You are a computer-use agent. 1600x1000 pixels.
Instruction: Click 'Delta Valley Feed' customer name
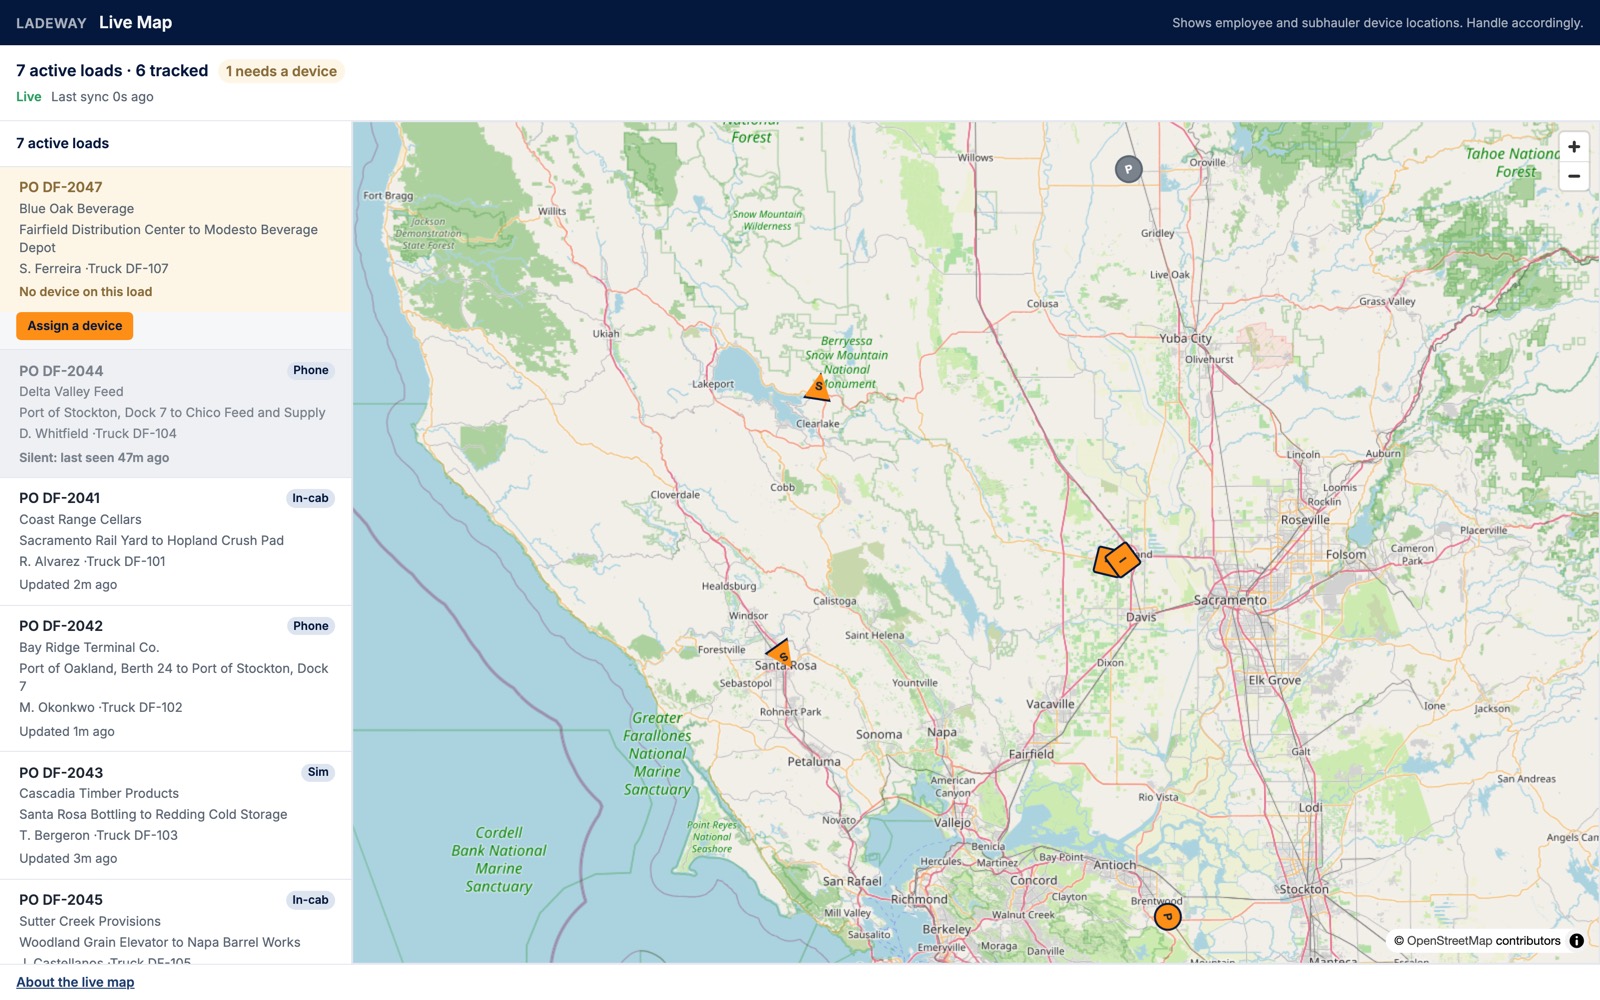[71, 392]
